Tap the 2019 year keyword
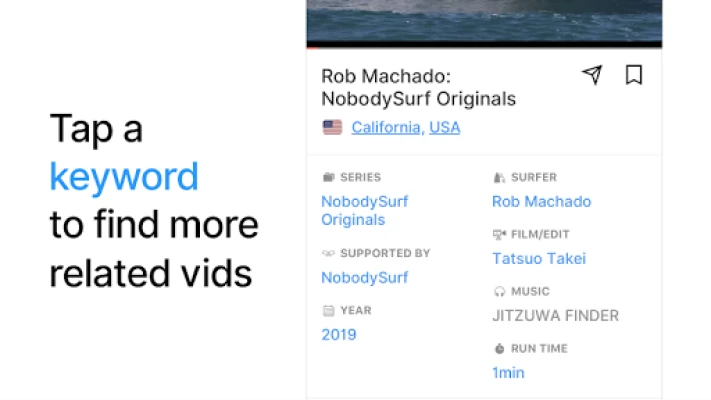711x400 pixels. [x=339, y=335]
